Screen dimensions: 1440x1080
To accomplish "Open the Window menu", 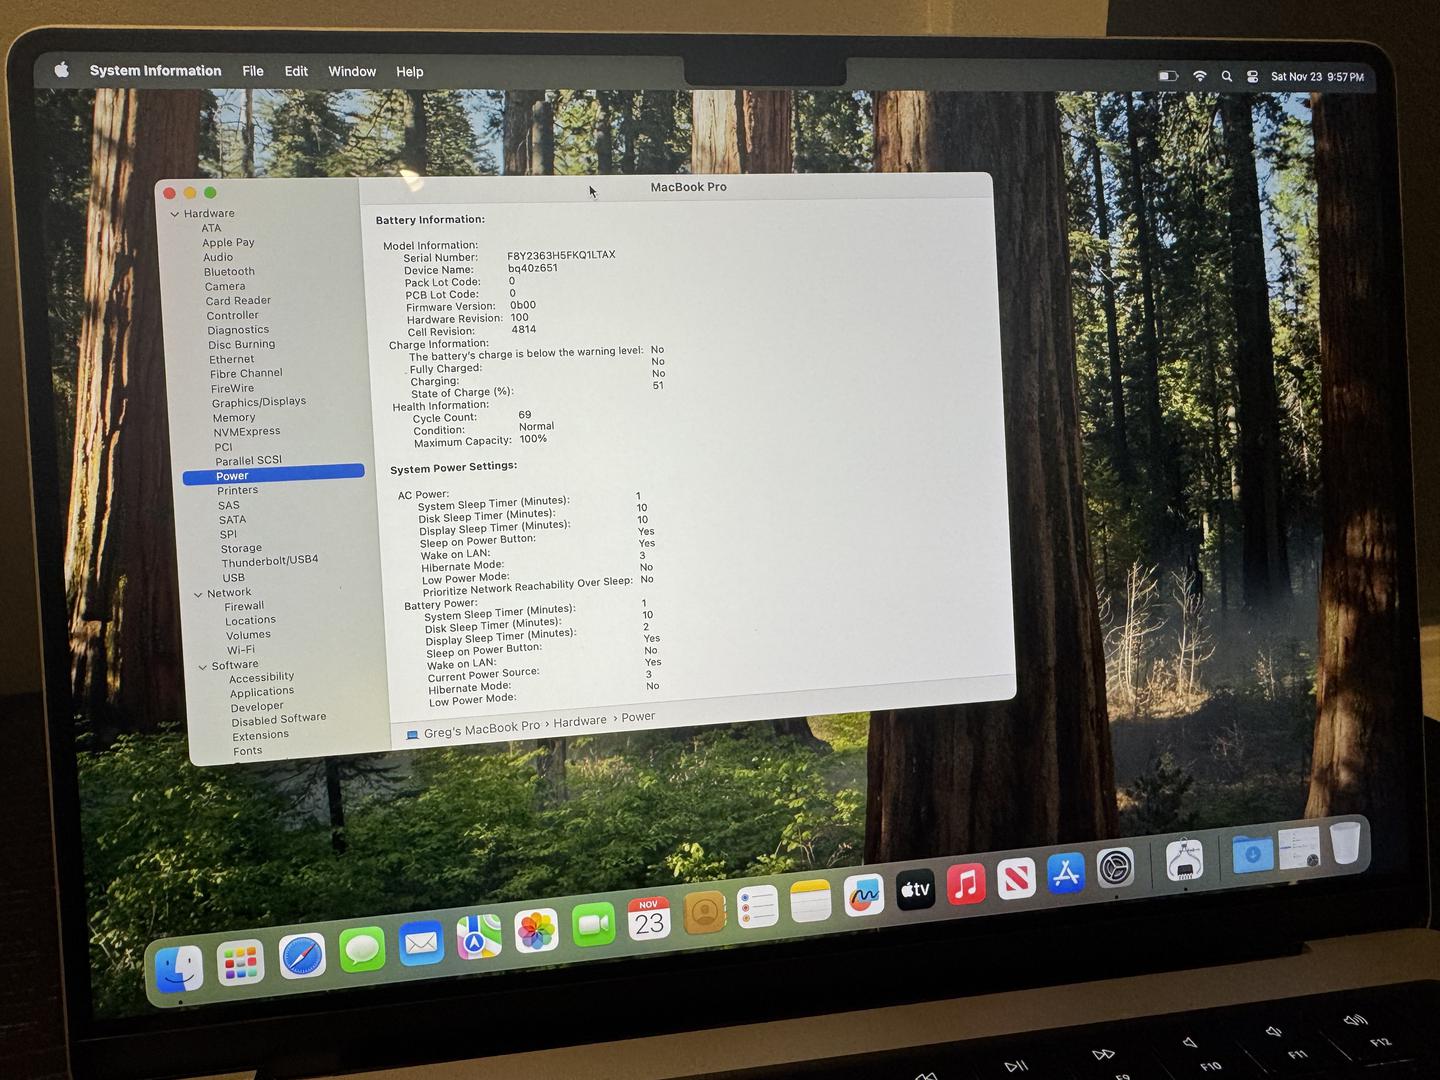I will pos(352,71).
